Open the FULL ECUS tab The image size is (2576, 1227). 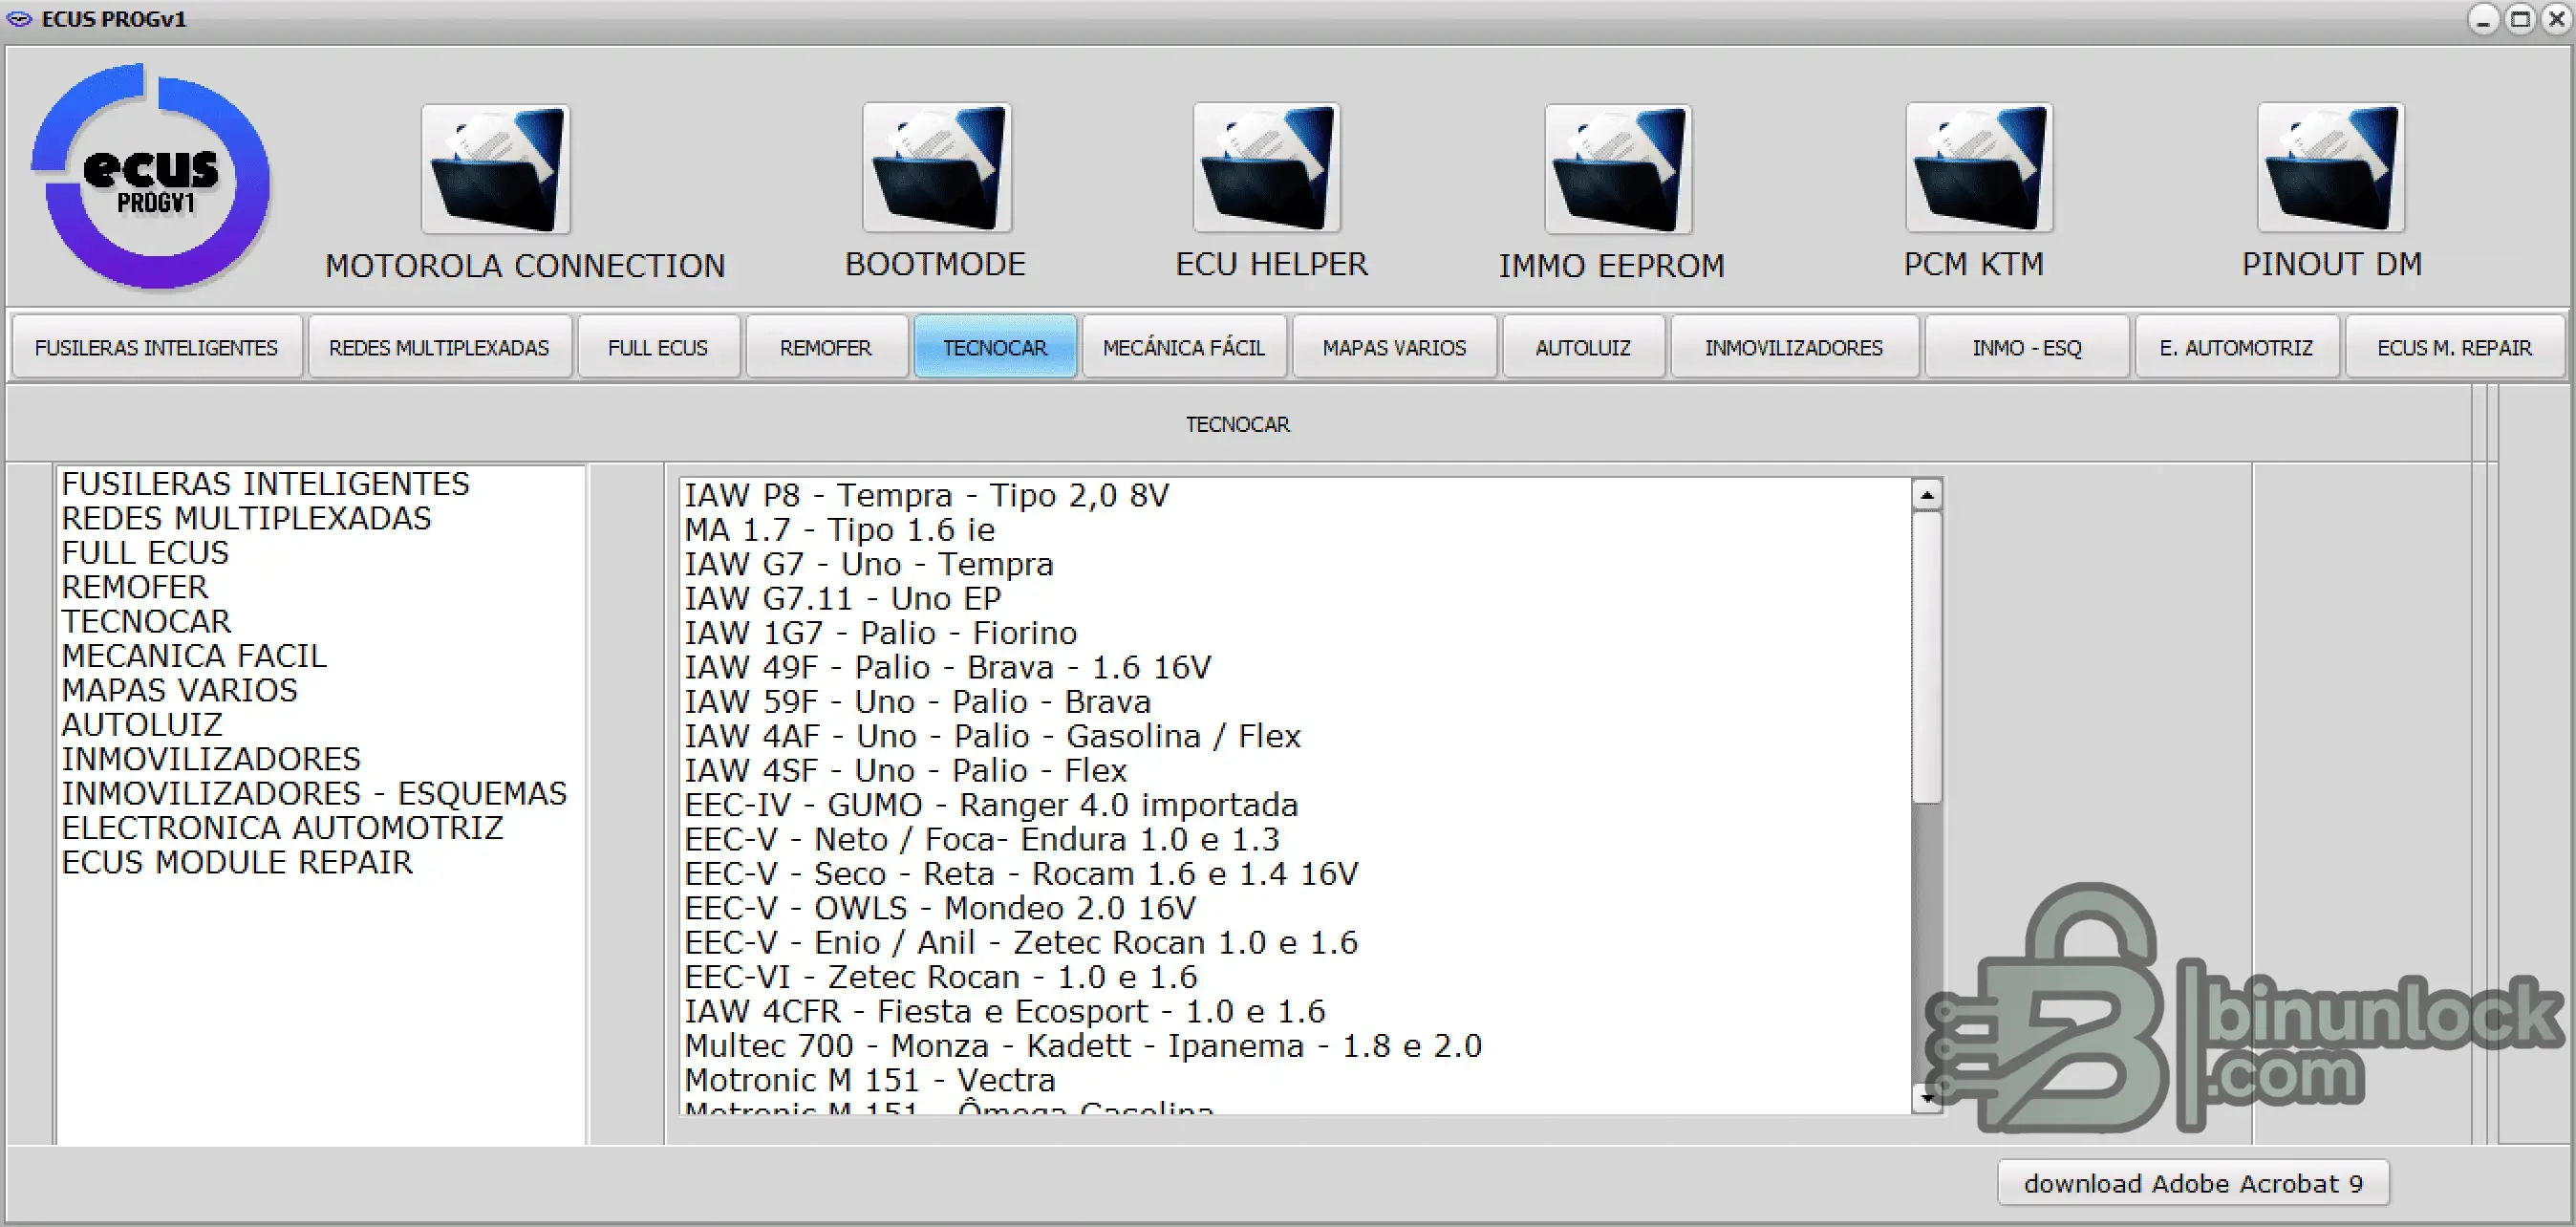tap(659, 348)
